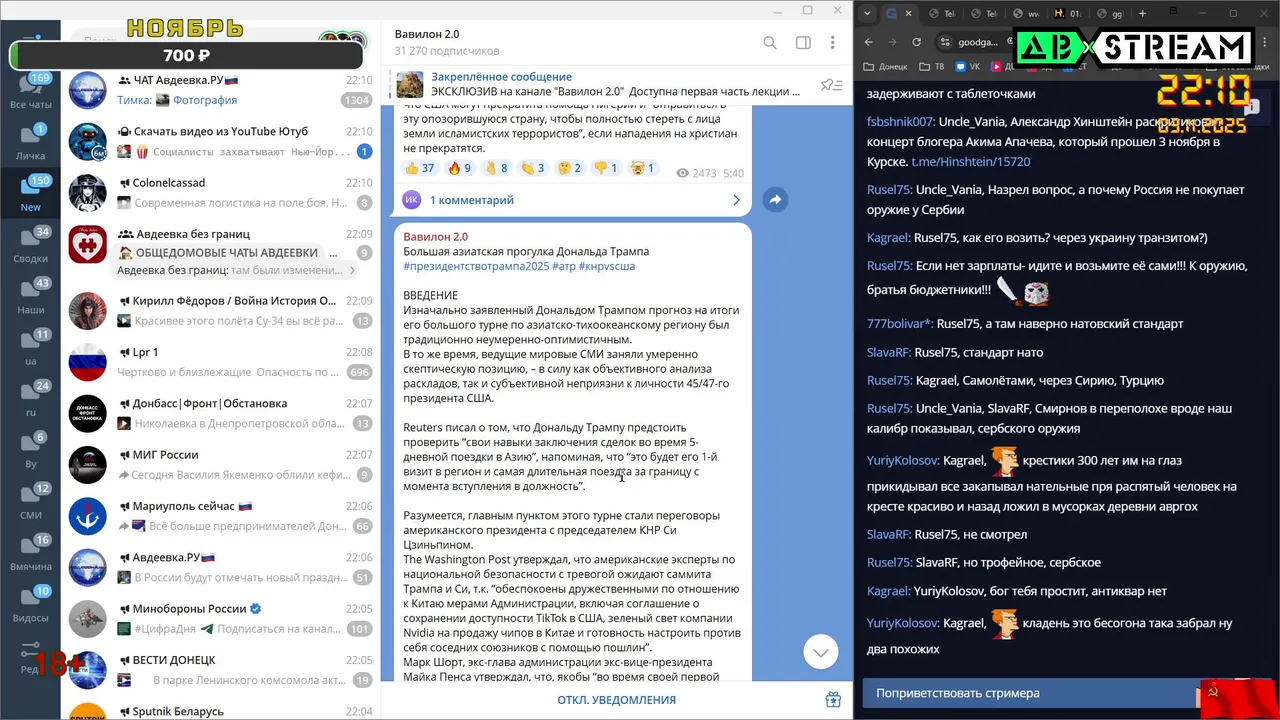1280x720 pixels.
Task: Click ОТКЛ. УВЕДОМЛЕНИЯ button
Action: point(616,700)
